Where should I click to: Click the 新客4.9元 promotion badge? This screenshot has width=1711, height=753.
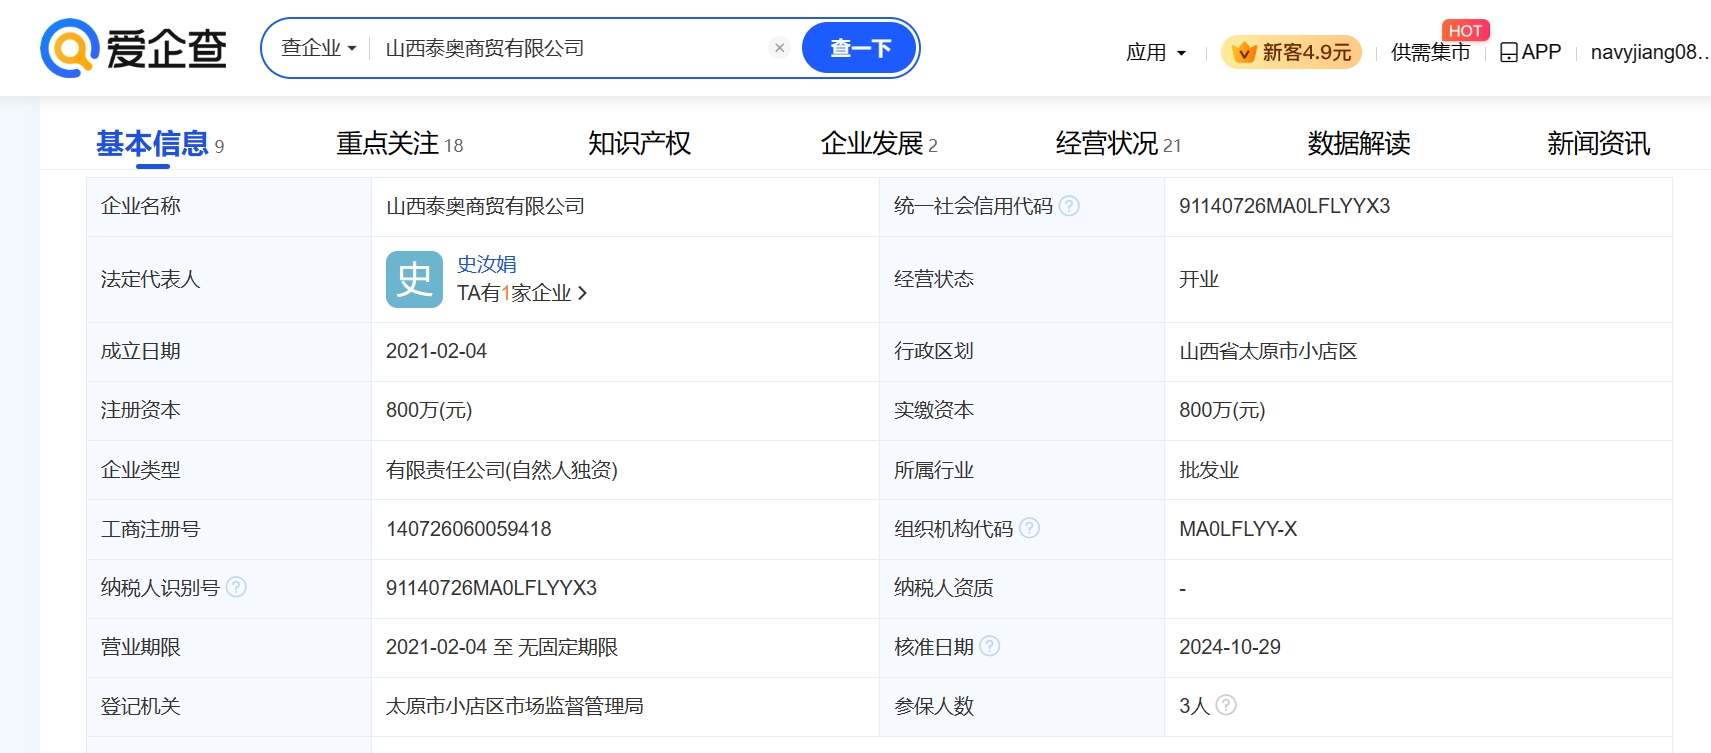tap(1291, 52)
